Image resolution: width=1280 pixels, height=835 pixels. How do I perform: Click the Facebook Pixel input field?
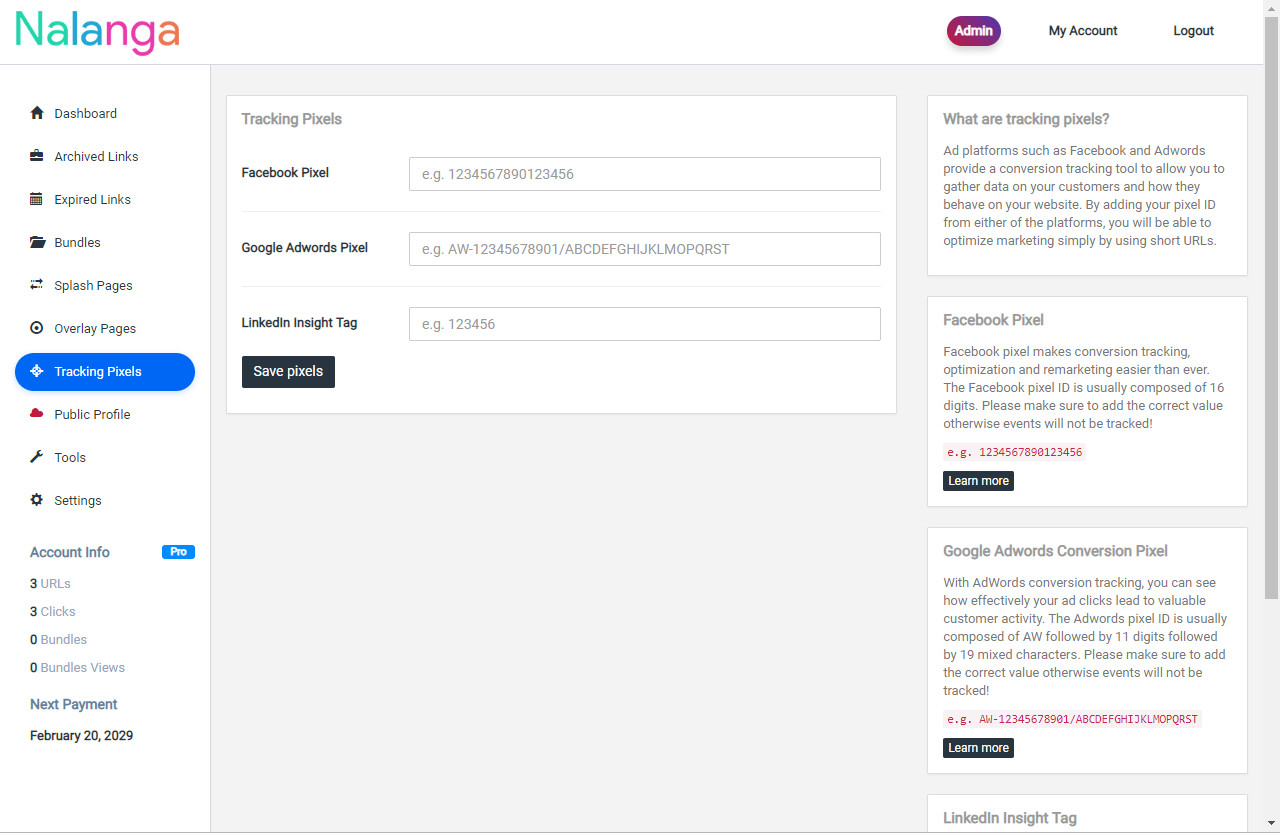644,173
